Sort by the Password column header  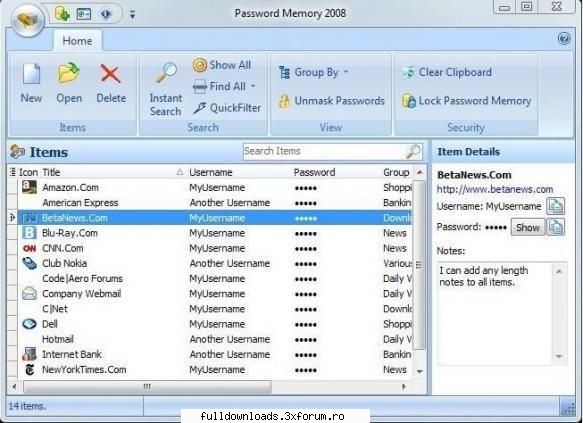point(336,172)
